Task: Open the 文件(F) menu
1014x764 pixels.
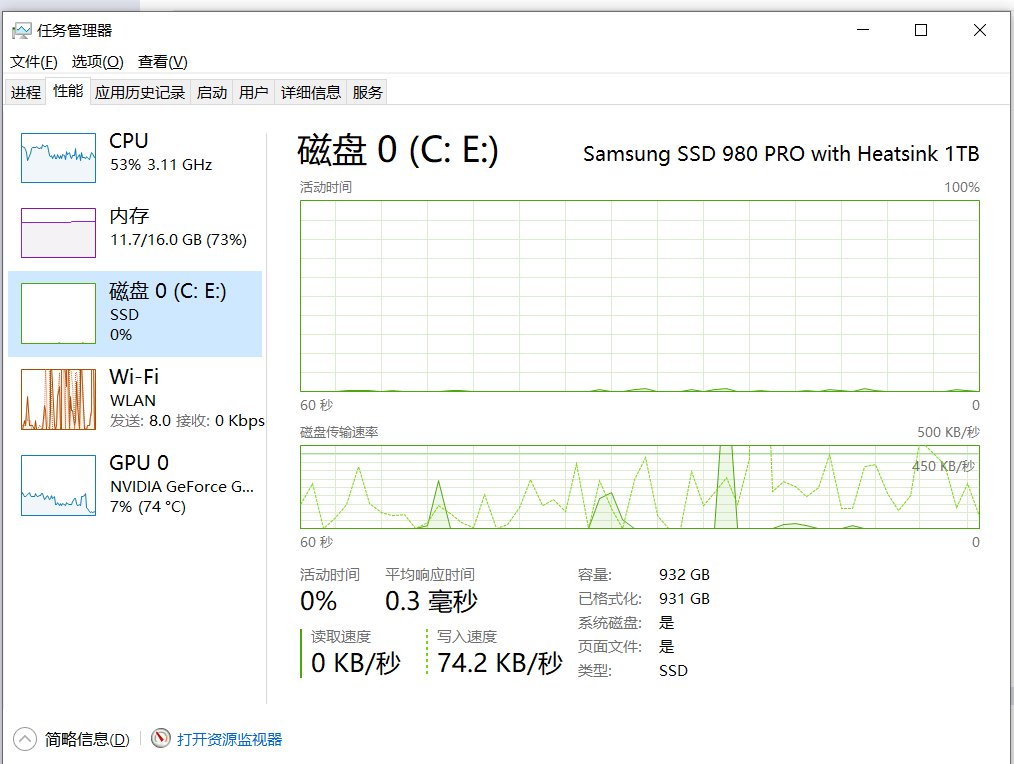Action: point(34,62)
